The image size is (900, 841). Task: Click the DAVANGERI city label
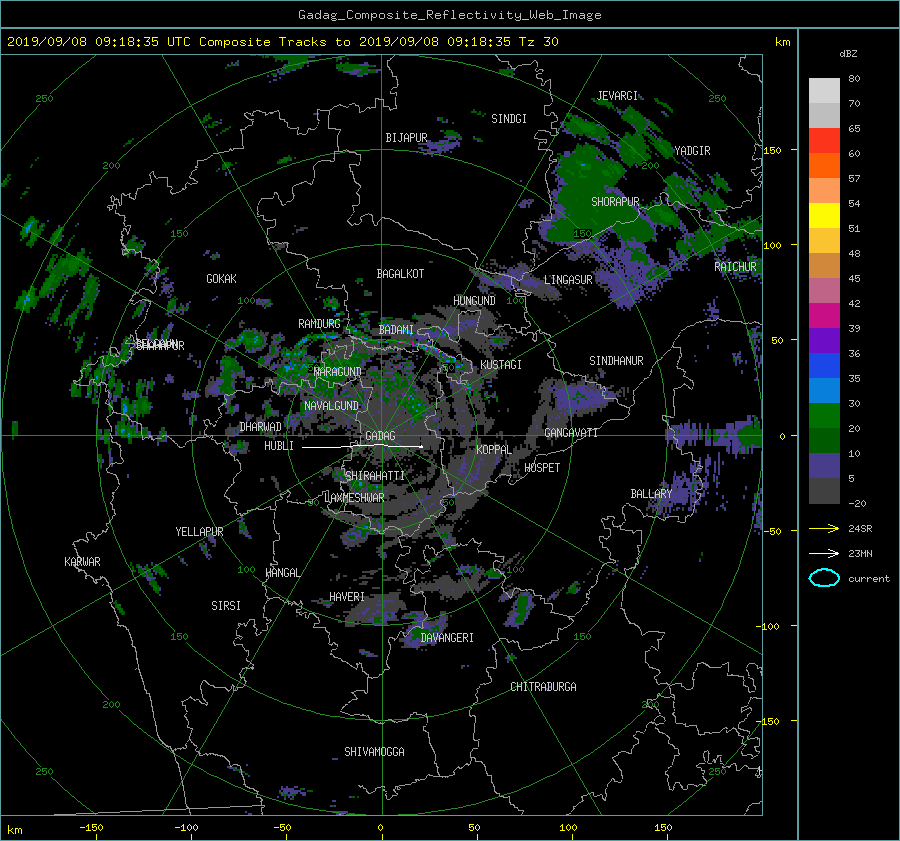(447, 638)
